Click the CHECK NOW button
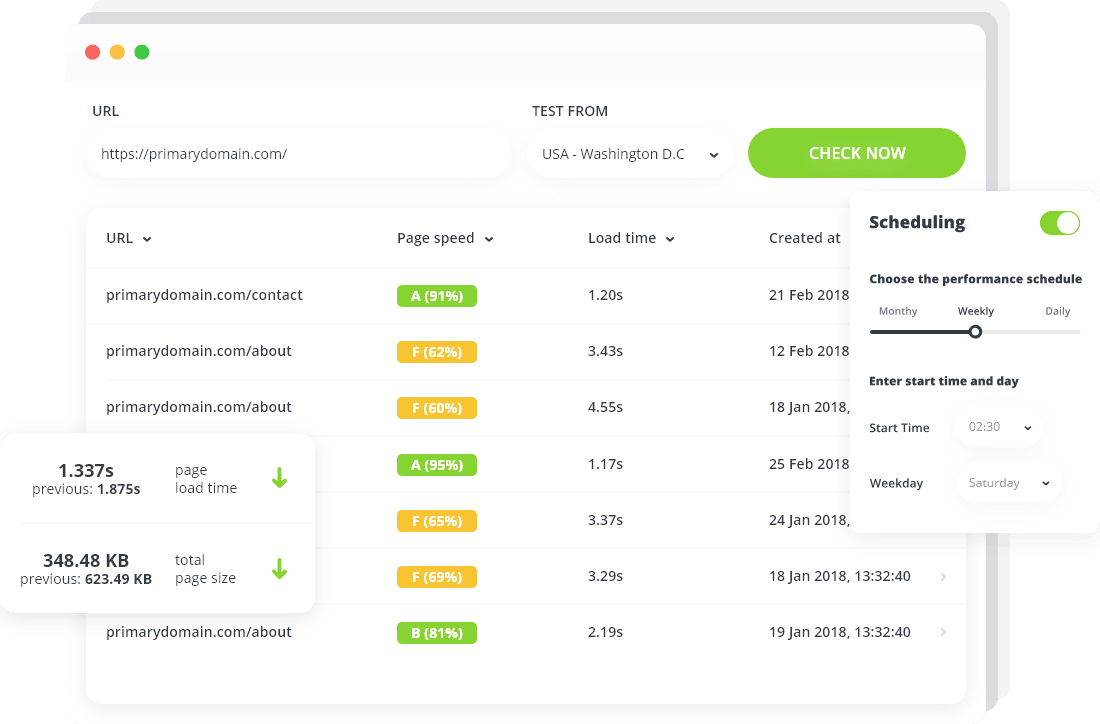Screen dimensions: 1100x724 pos(857,153)
